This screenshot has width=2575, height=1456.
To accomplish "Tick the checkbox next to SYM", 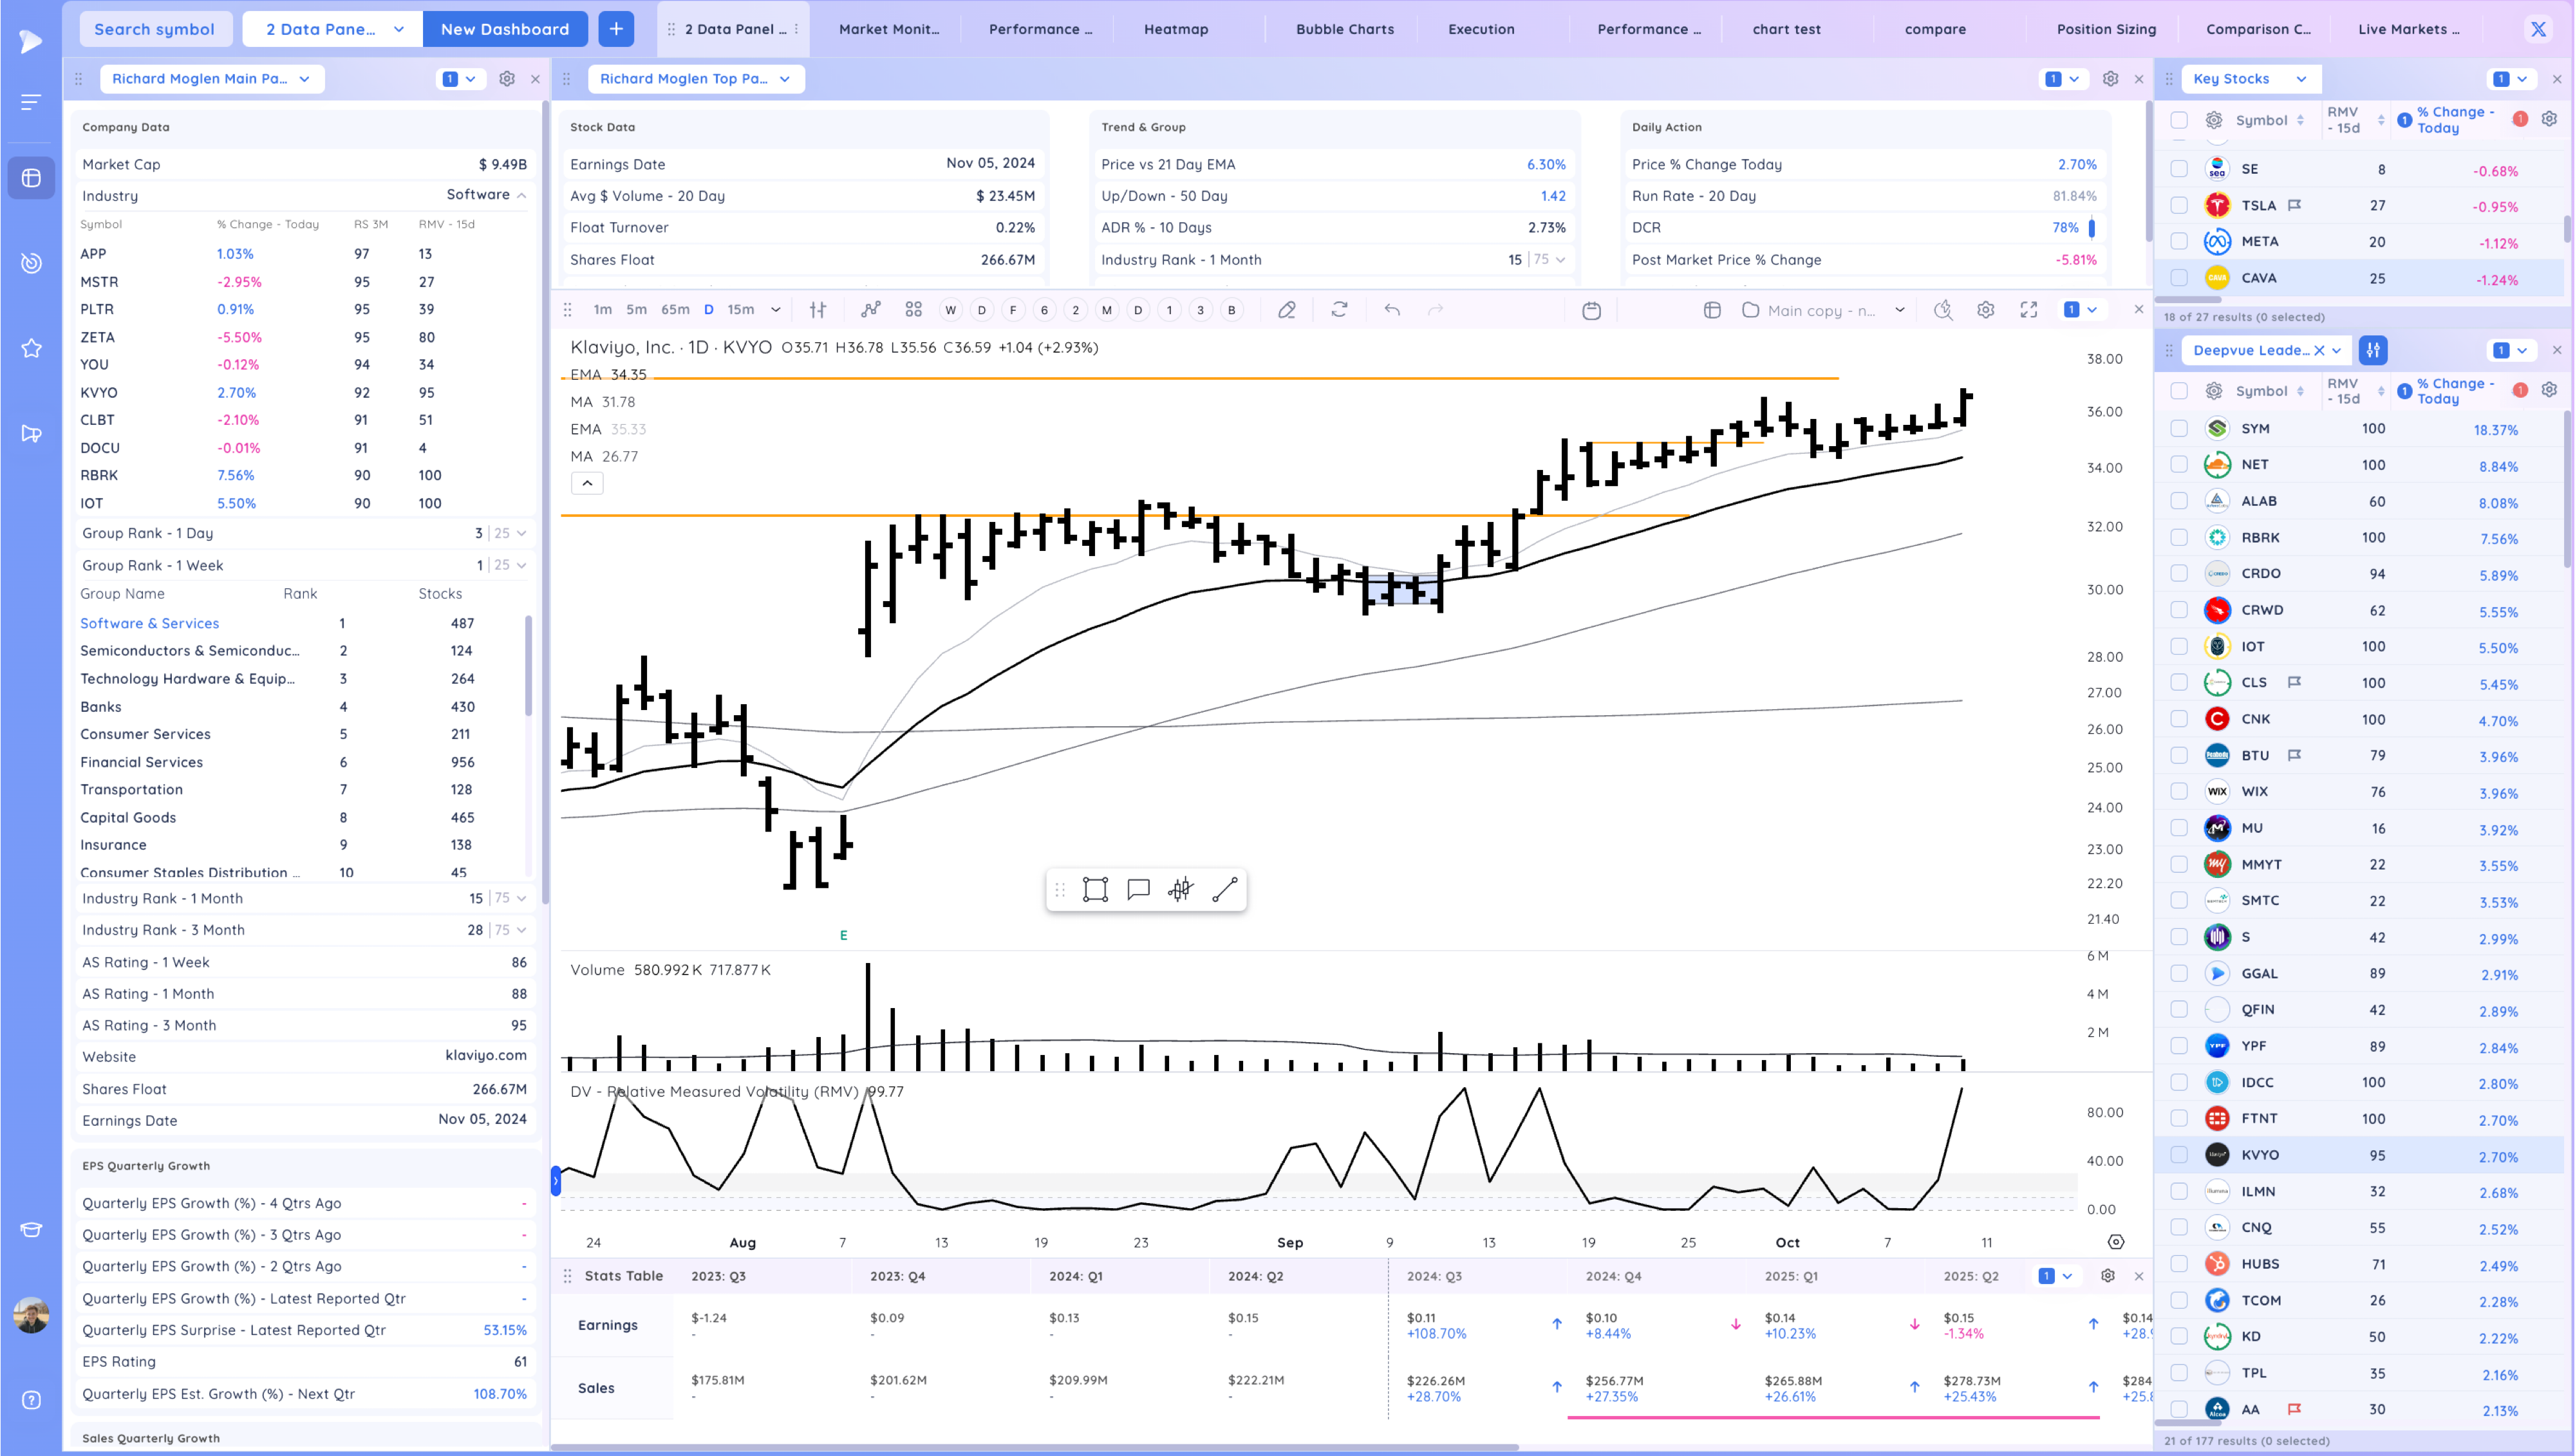I will (2179, 429).
